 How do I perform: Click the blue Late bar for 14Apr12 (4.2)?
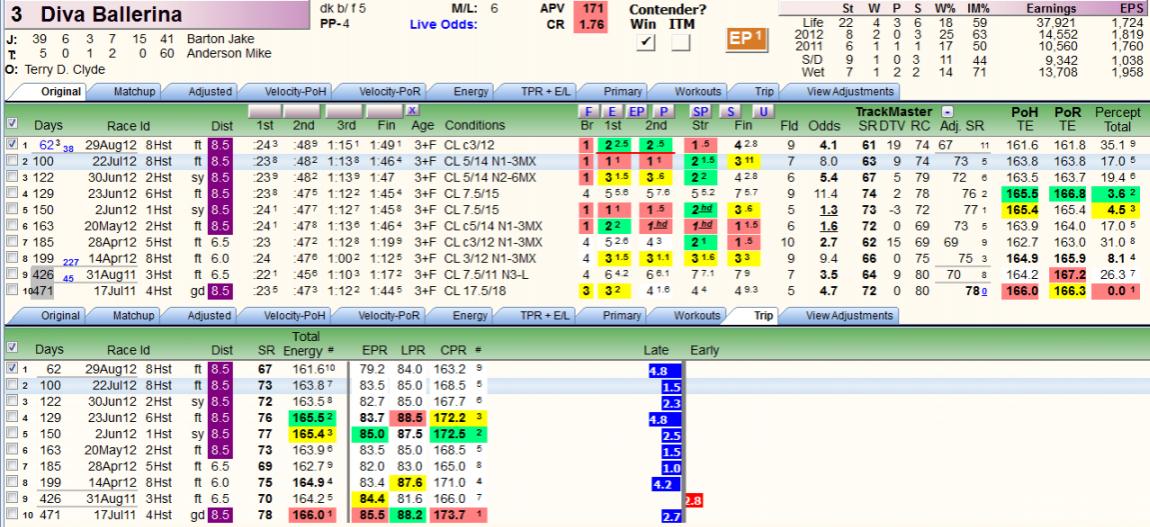point(667,484)
